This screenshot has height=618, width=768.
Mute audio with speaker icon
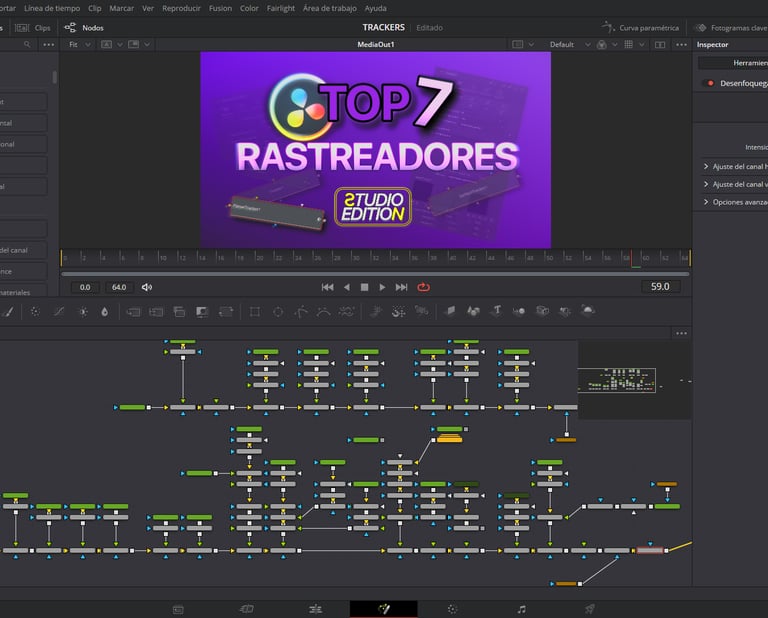146,287
